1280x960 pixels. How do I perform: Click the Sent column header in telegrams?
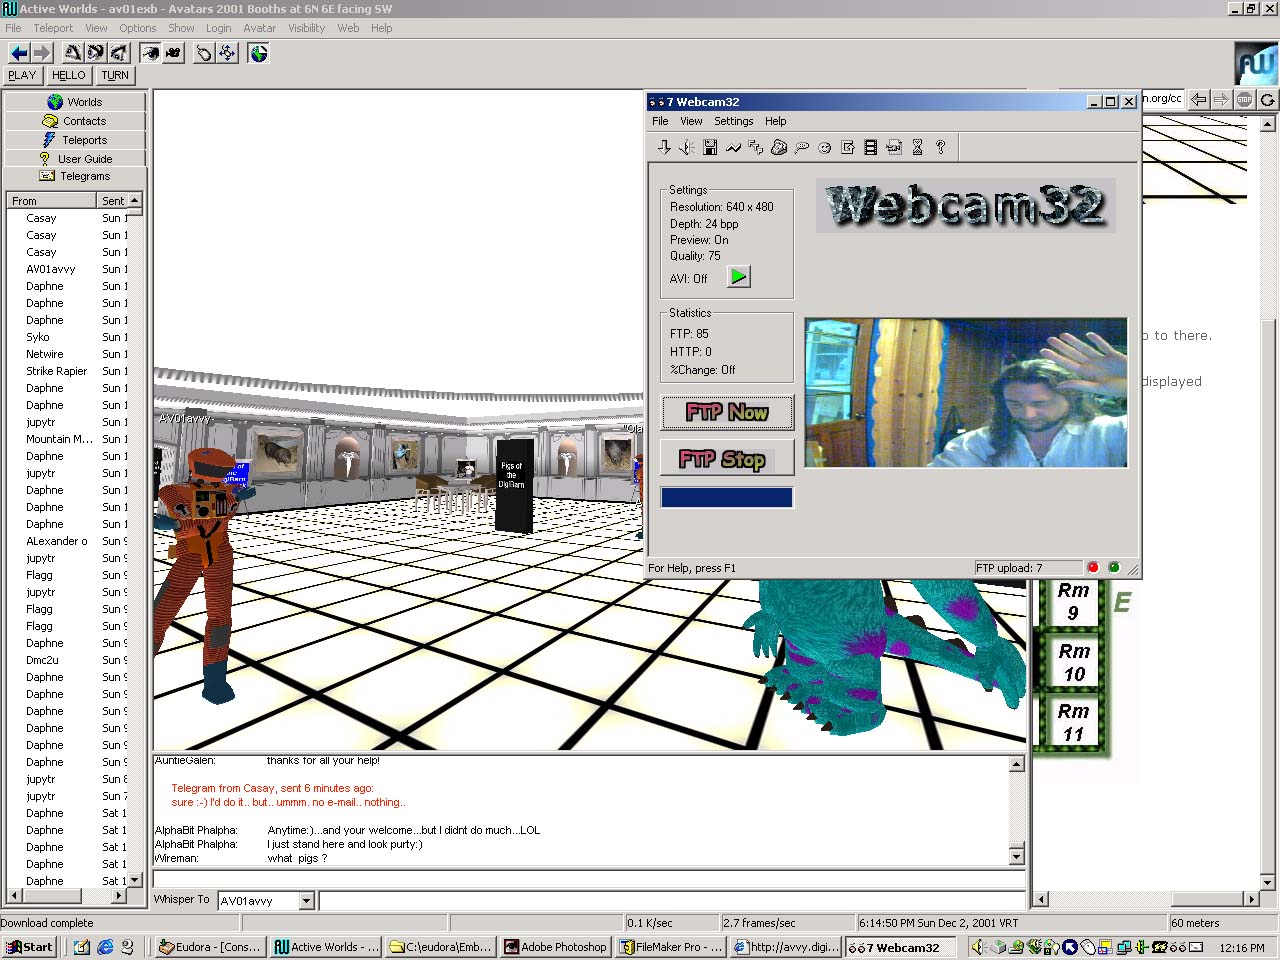click(x=113, y=201)
